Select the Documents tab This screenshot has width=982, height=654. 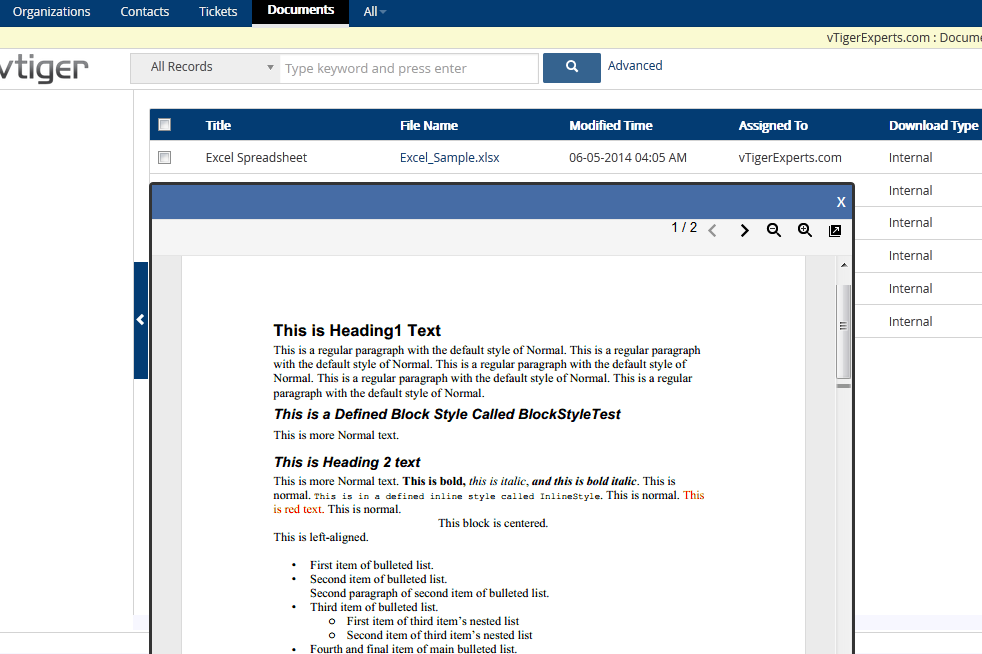click(301, 11)
